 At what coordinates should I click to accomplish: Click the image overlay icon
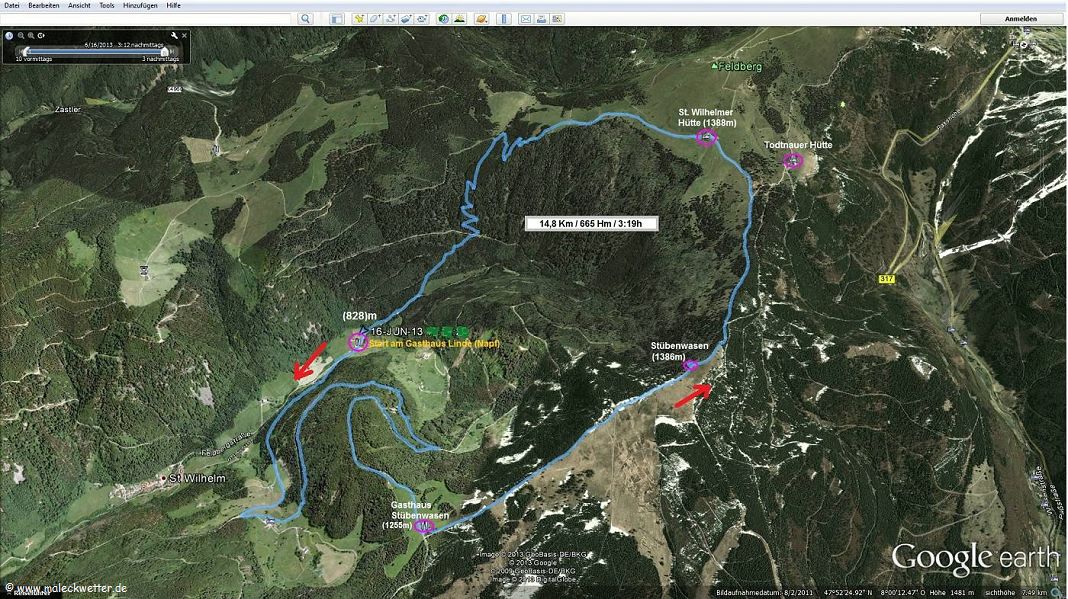pos(407,19)
